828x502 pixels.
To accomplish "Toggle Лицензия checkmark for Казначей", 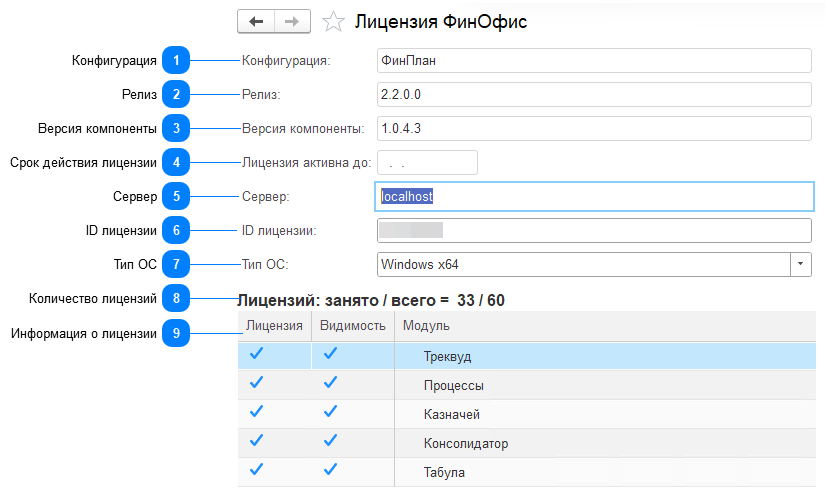I will point(257,411).
